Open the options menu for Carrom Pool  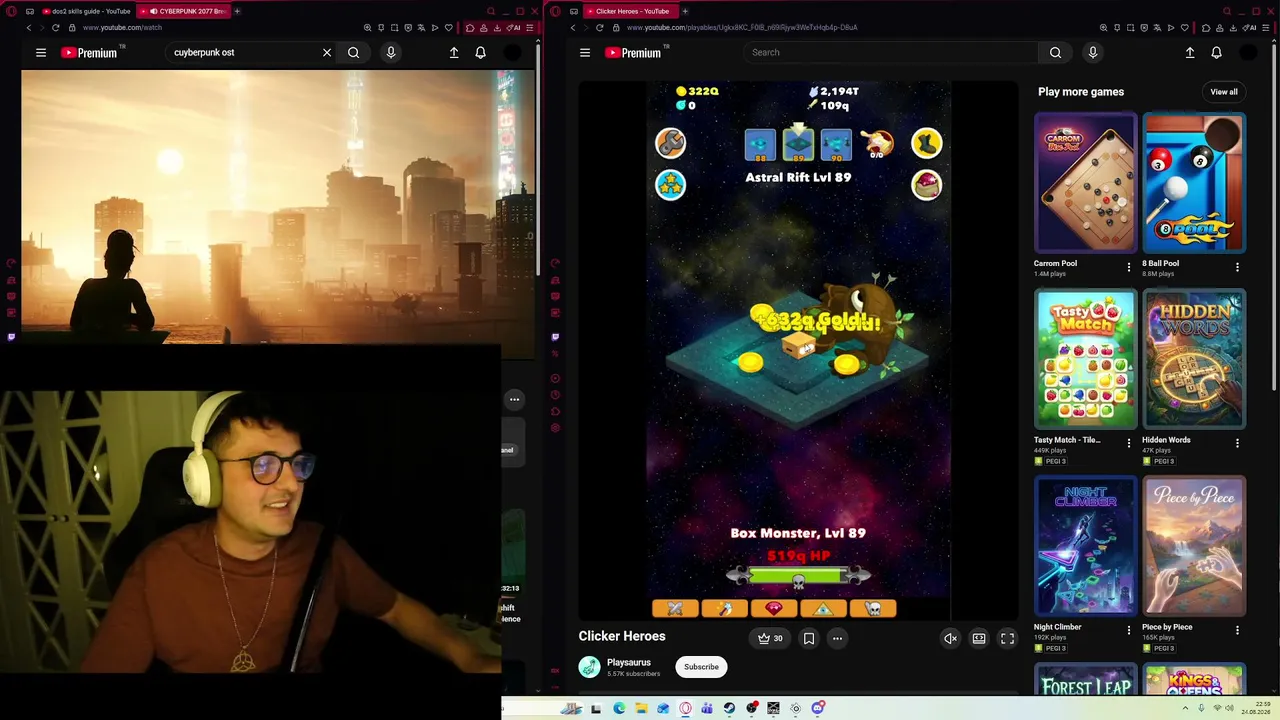point(1129,267)
